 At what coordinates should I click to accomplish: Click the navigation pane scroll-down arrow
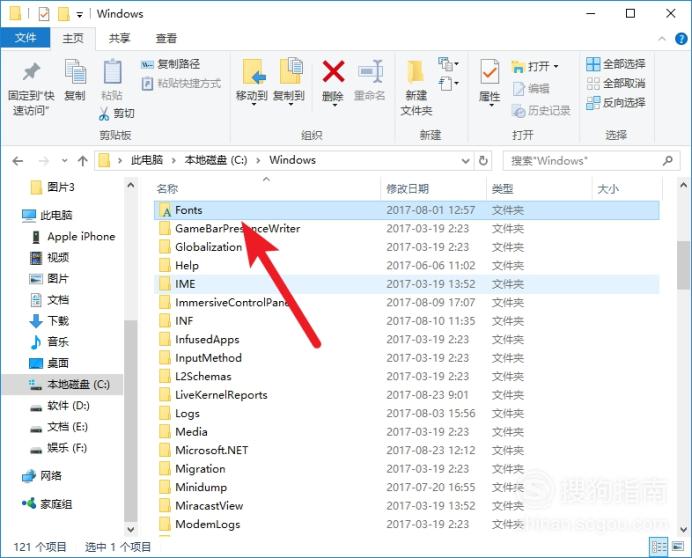click(x=131, y=529)
